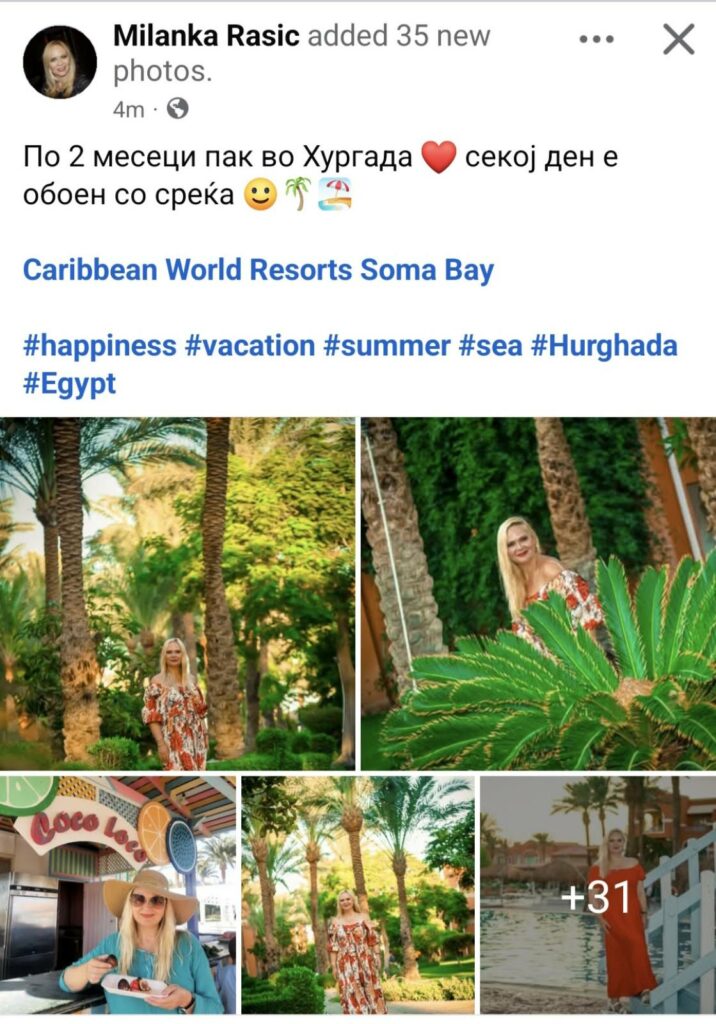This screenshot has height=1024, width=716.
Task: Open Caribbean World Resorts Soma Bay link
Action: click(259, 270)
